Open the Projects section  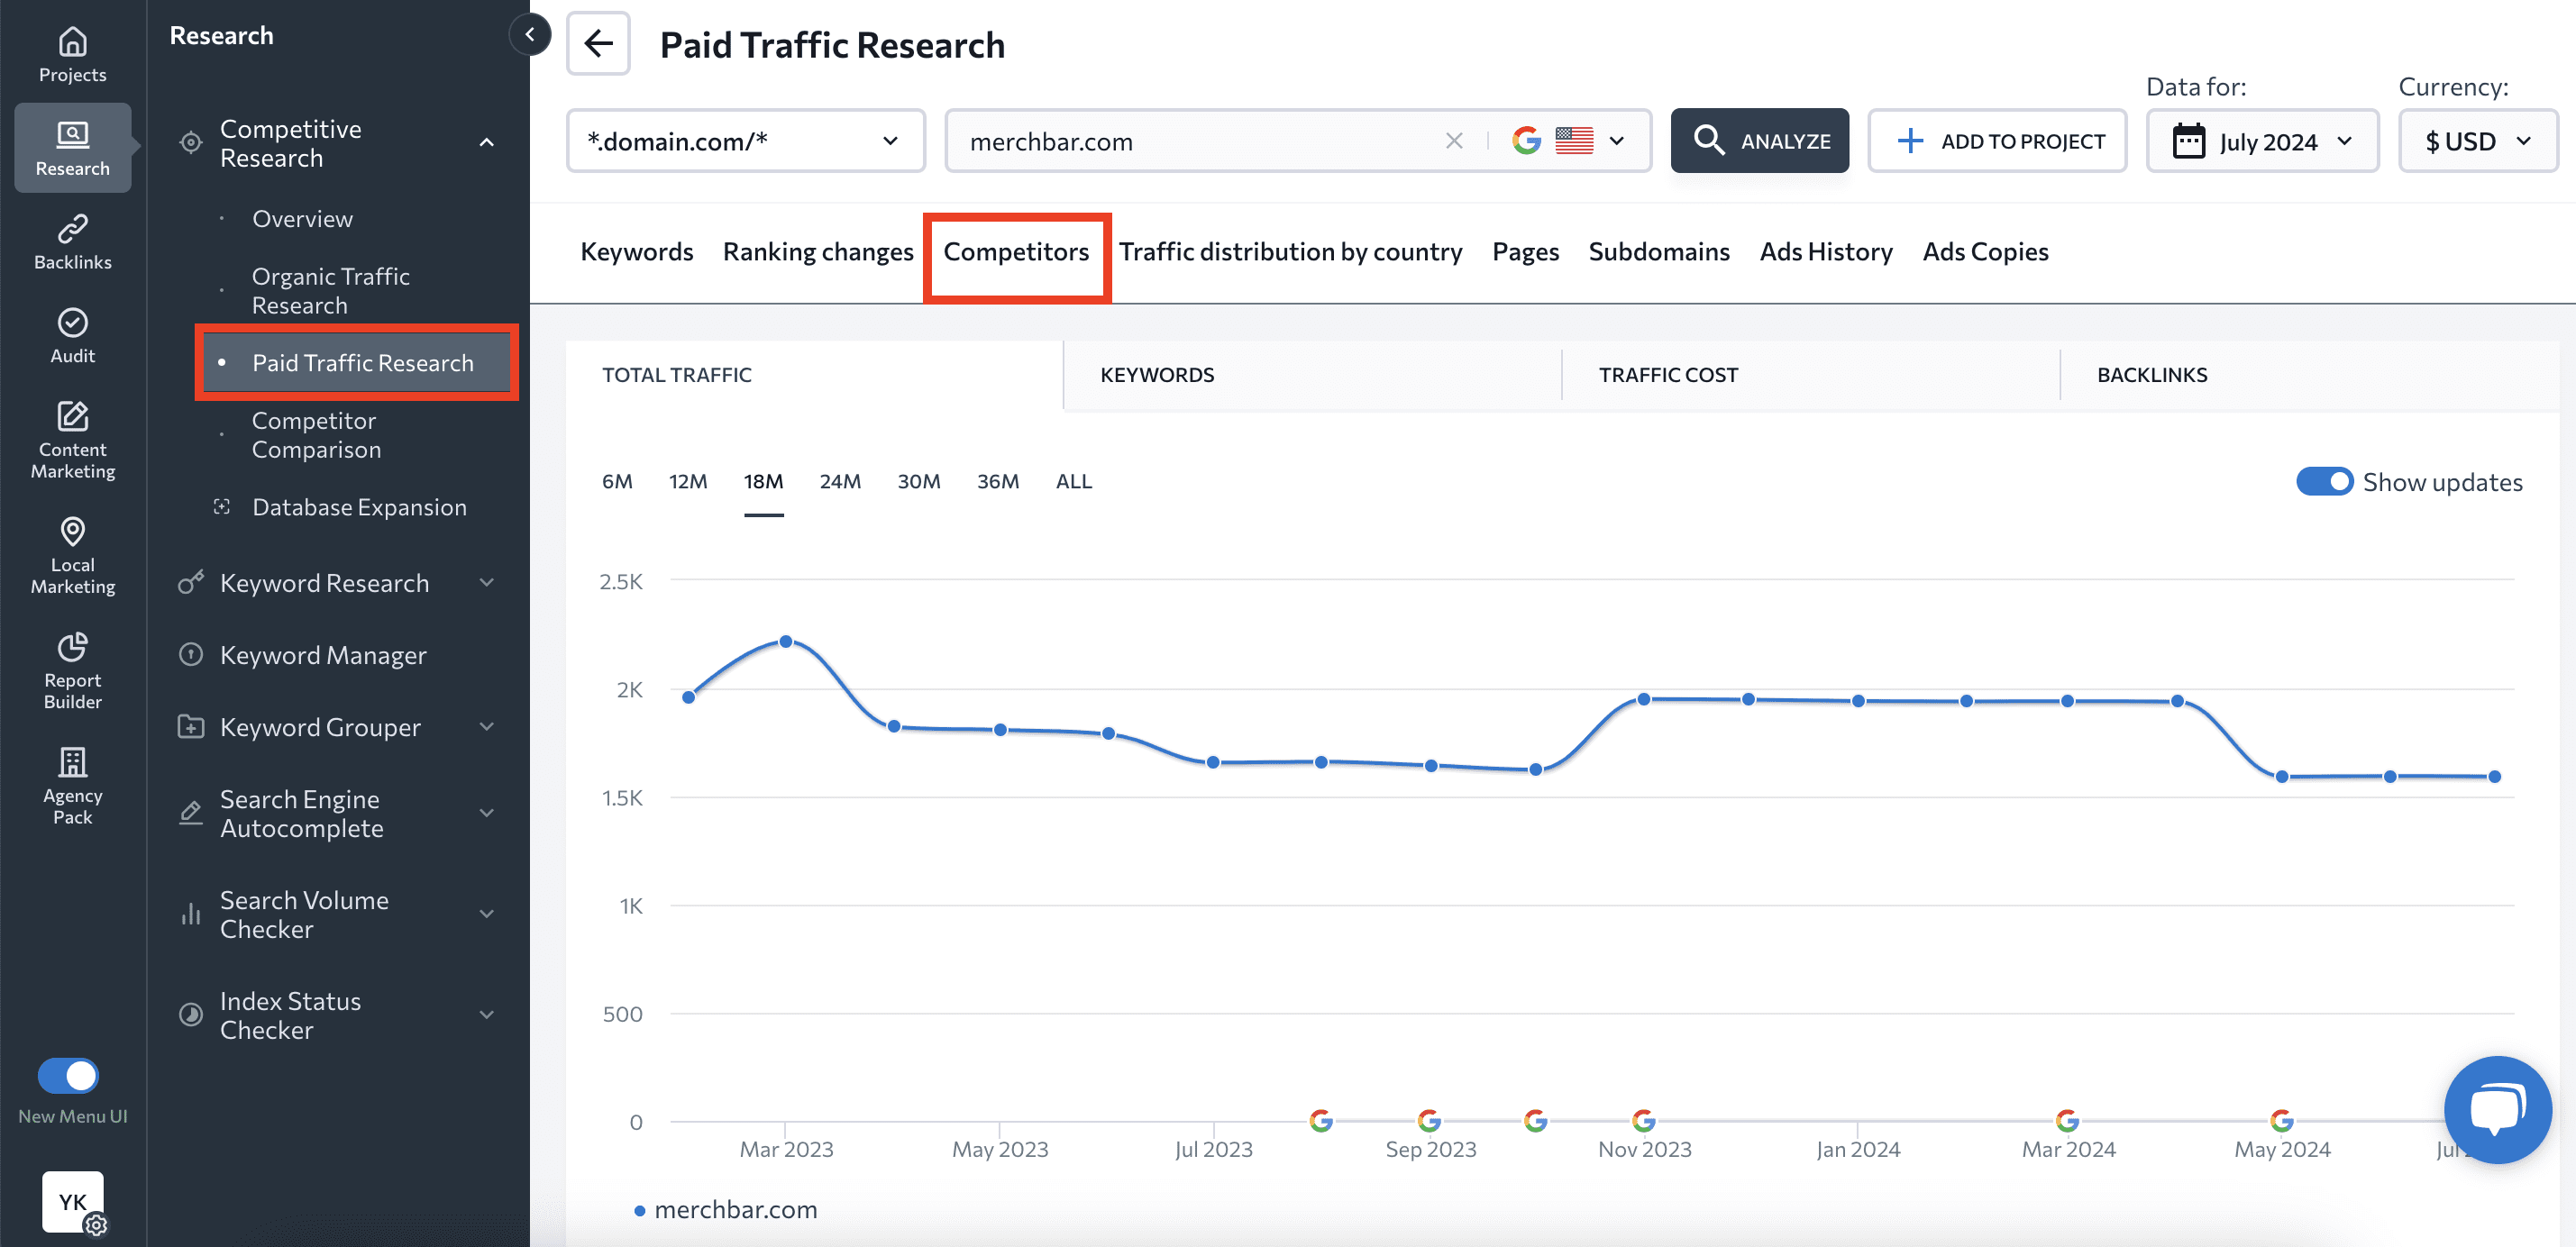(71, 55)
